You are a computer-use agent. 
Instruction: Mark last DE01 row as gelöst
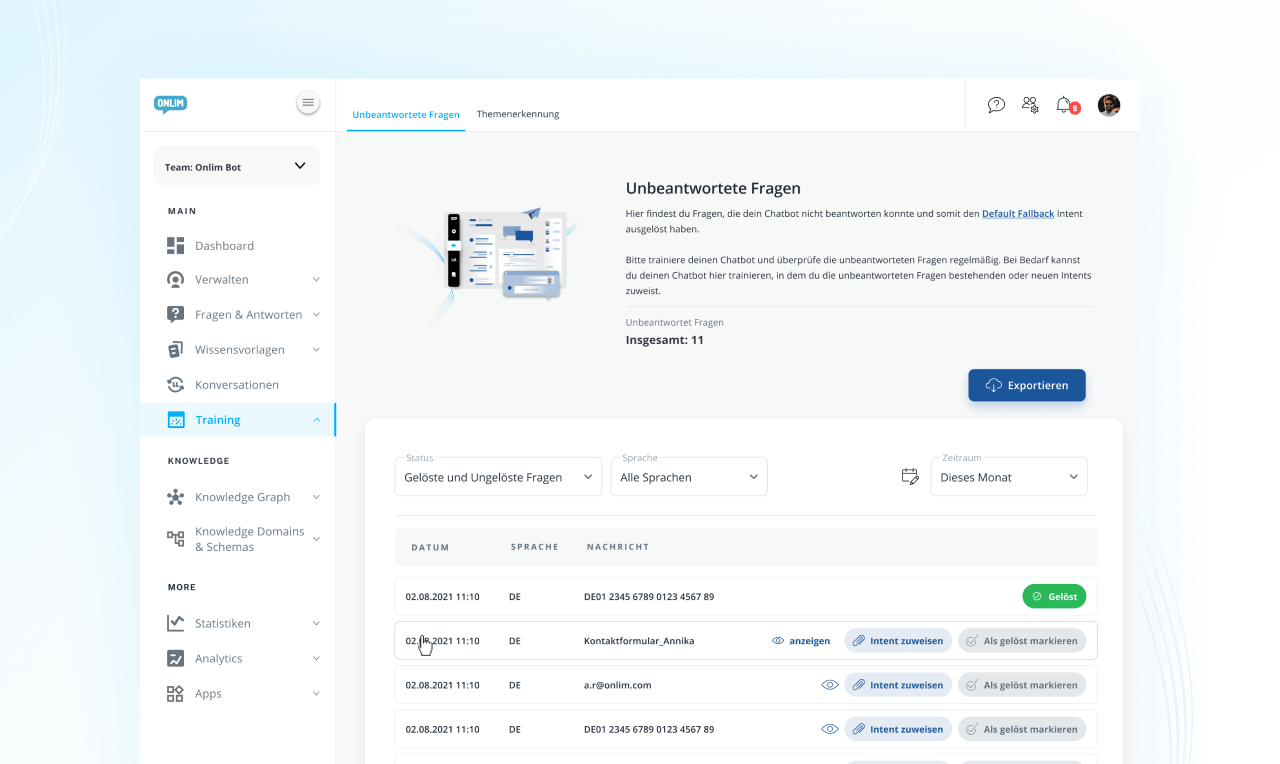pyautogui.click(x=1022, y=729)
